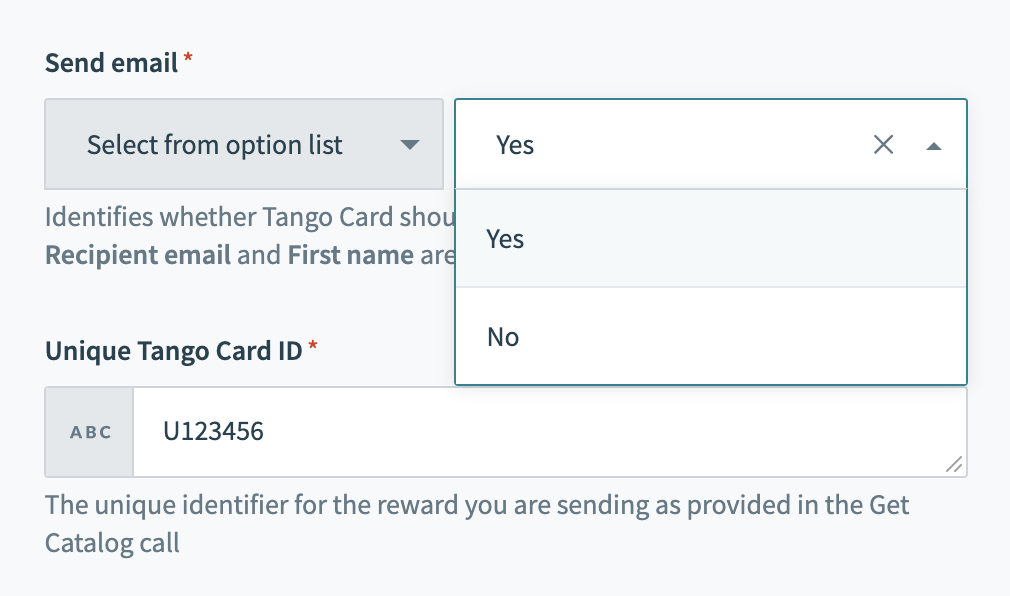Click the Unique Tango Card ID label
1010x596 pixels.
(174, 350)
